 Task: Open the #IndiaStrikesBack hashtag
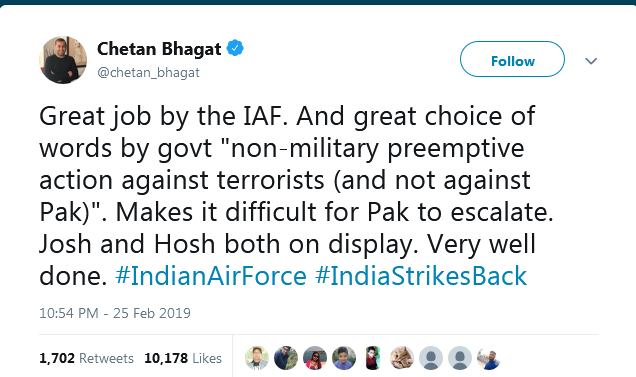421,276
